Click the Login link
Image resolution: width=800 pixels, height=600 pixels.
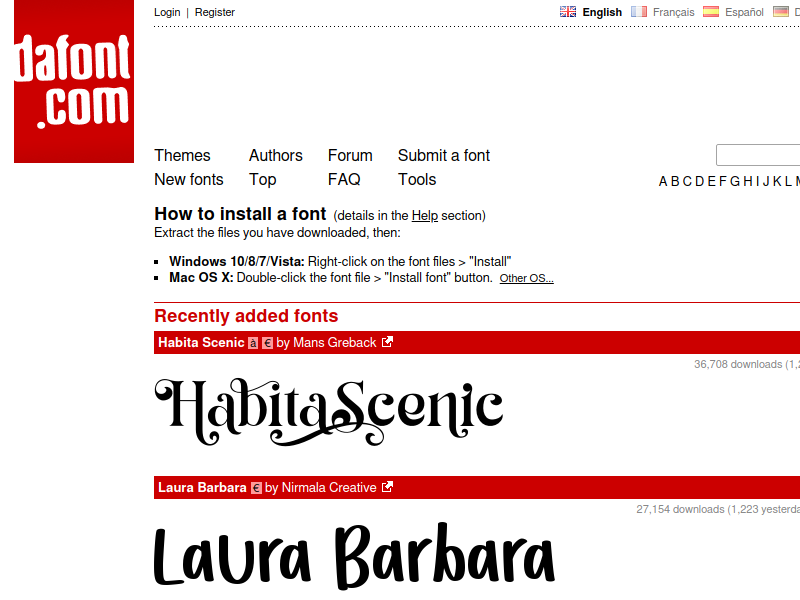[x=167, y=12]
